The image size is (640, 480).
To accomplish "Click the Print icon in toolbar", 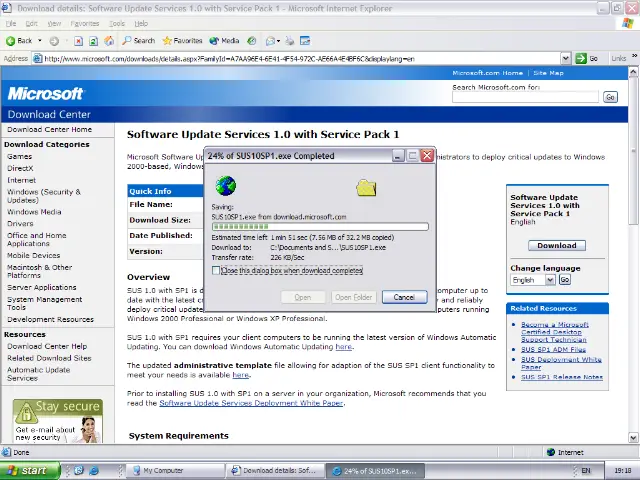I will coord(289,41).
